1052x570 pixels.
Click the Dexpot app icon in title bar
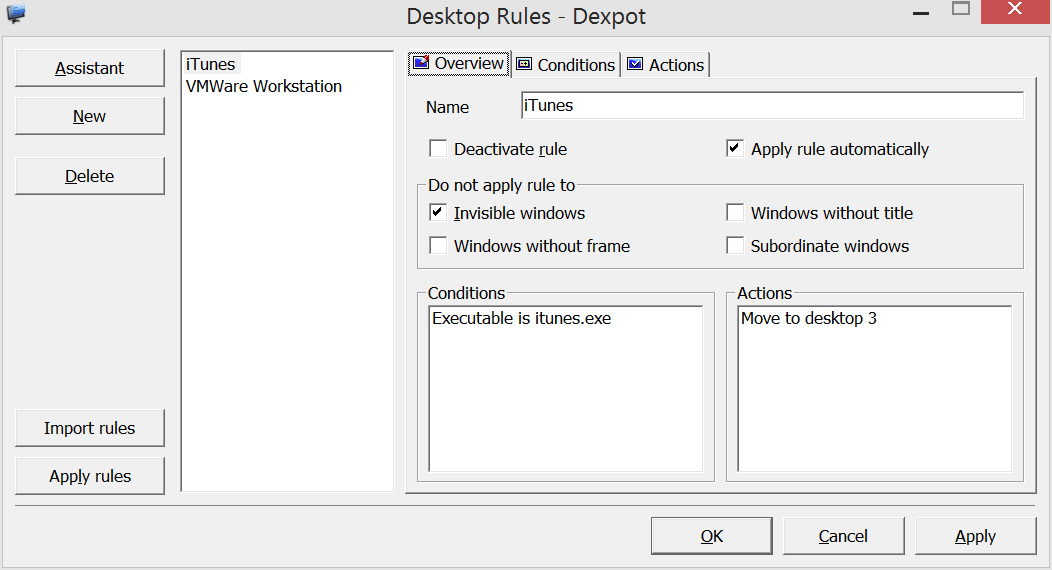pos(15,13)
